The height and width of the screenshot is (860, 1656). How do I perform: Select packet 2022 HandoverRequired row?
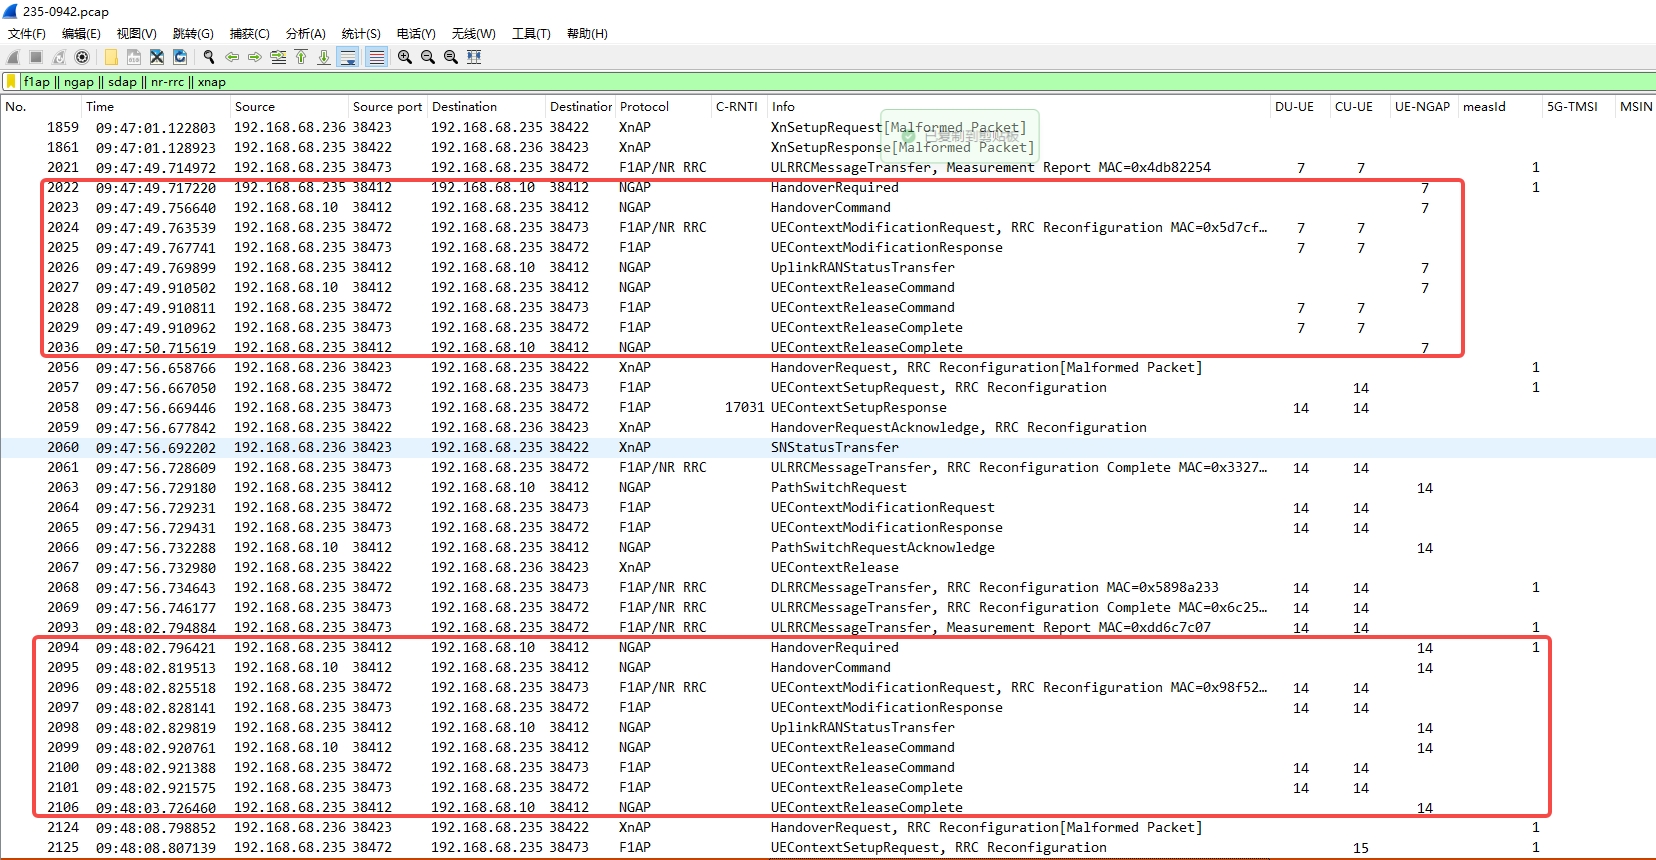tap(828, 187)
